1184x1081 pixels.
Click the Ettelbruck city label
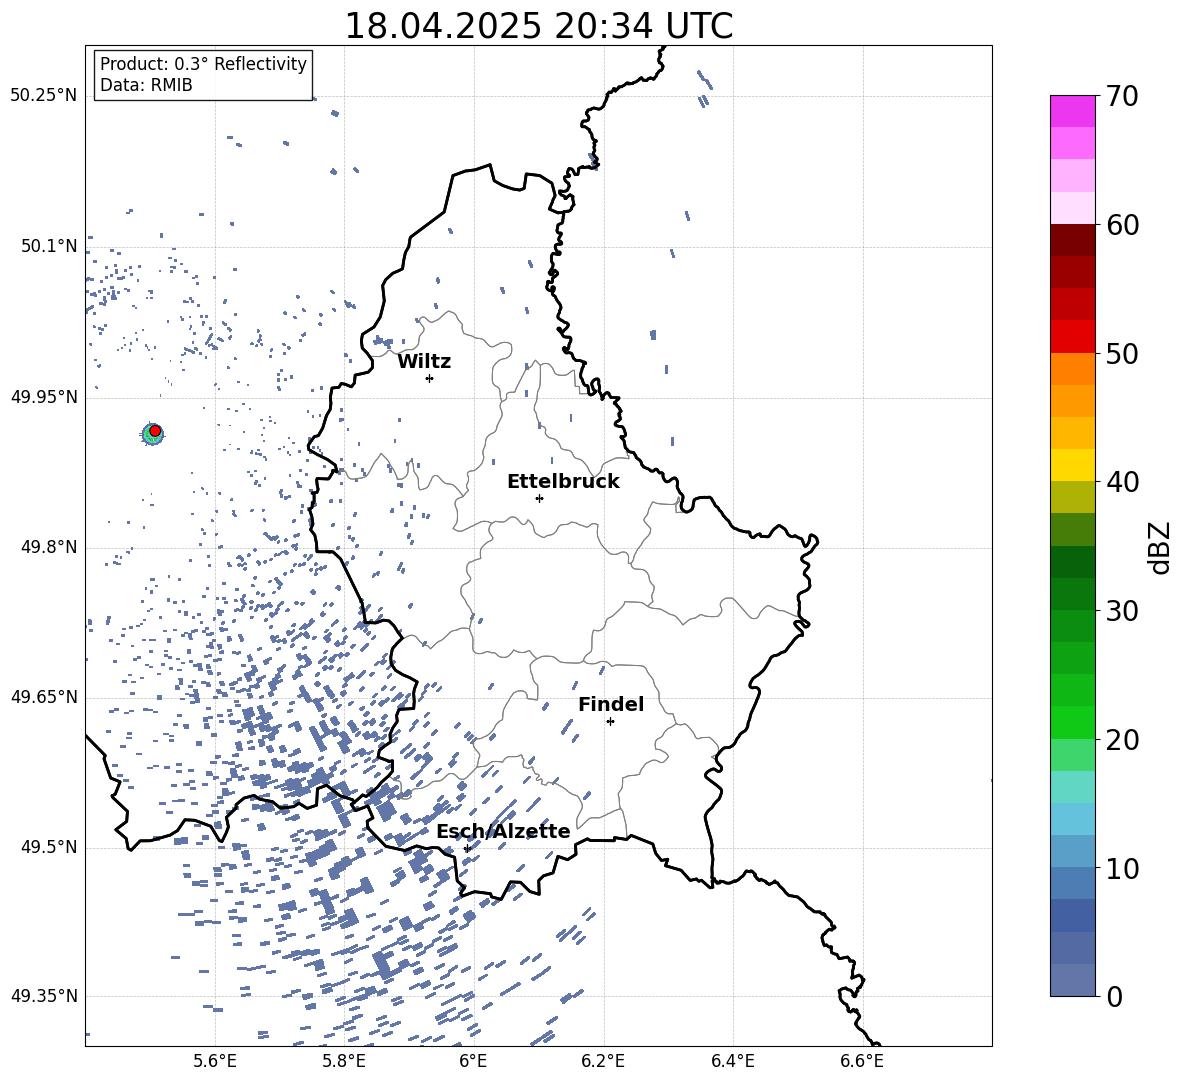563,482
